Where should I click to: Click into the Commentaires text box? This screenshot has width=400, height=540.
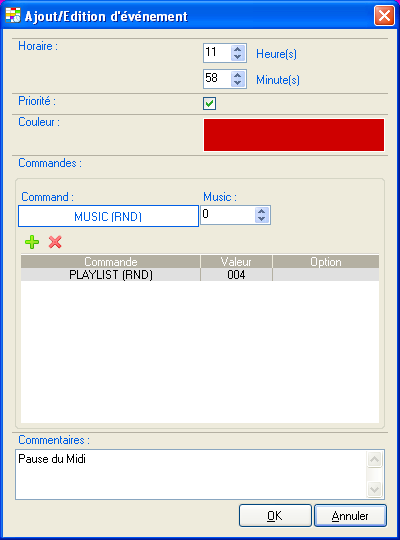tap(191, 474)
